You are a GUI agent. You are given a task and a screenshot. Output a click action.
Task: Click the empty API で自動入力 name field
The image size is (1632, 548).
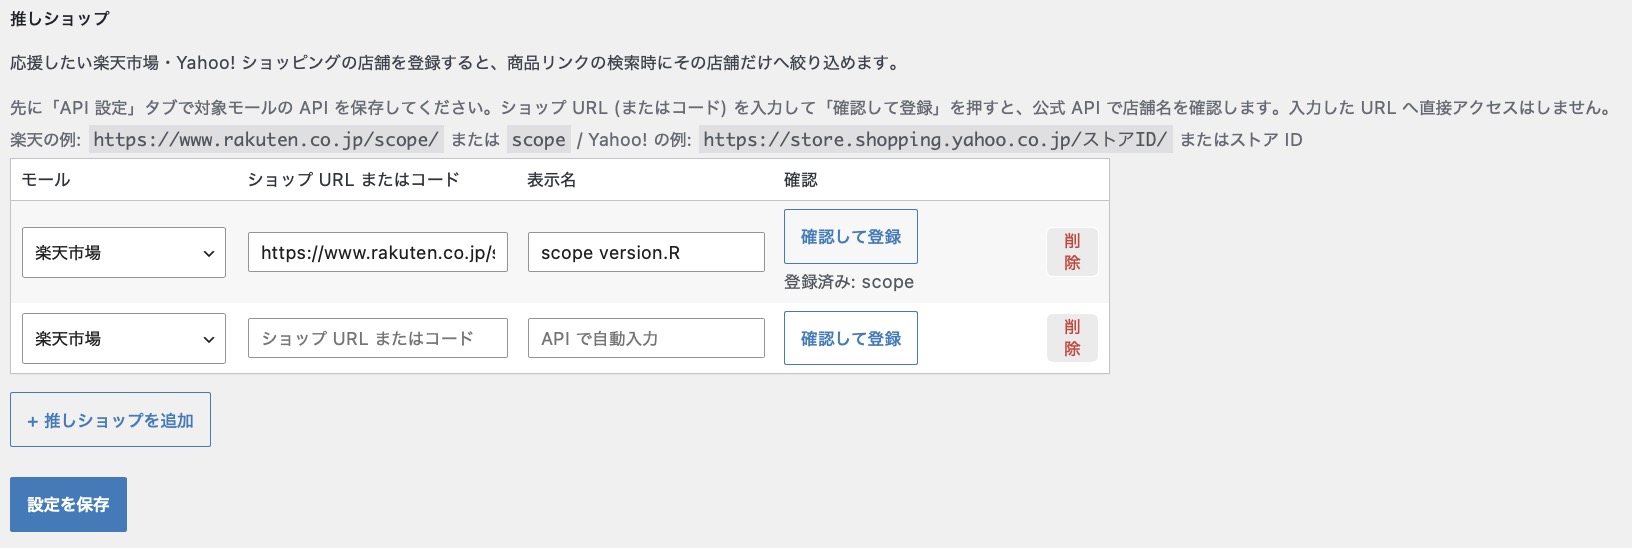pos(646,339)
